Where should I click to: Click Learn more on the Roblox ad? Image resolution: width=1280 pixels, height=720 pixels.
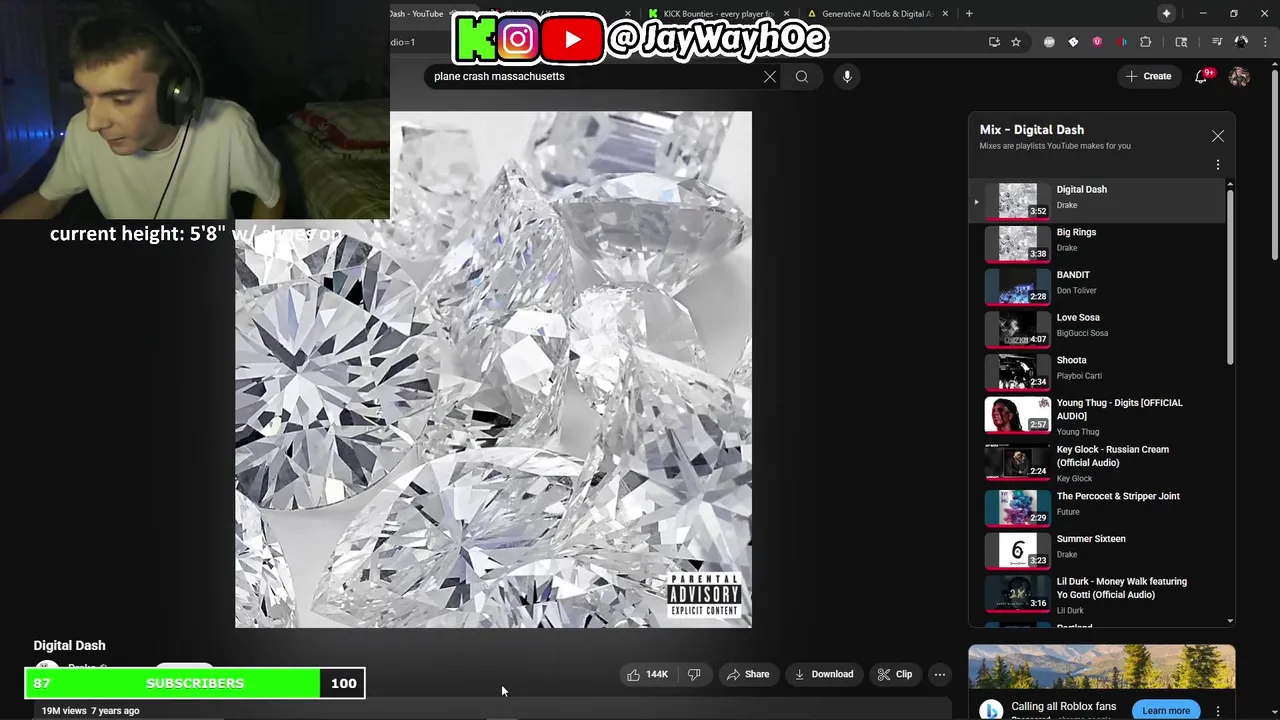coord(1166,710)
